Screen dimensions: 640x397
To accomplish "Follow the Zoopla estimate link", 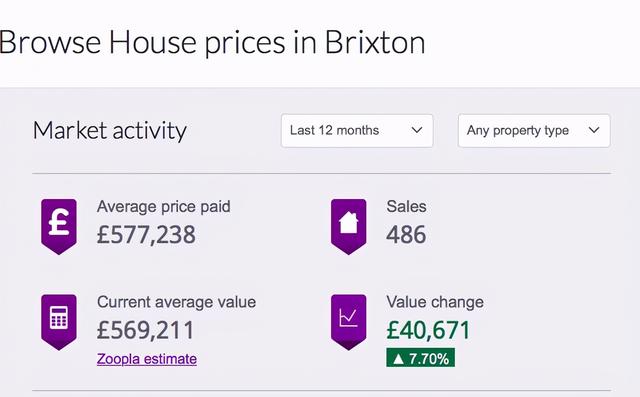I will (147, 359).
